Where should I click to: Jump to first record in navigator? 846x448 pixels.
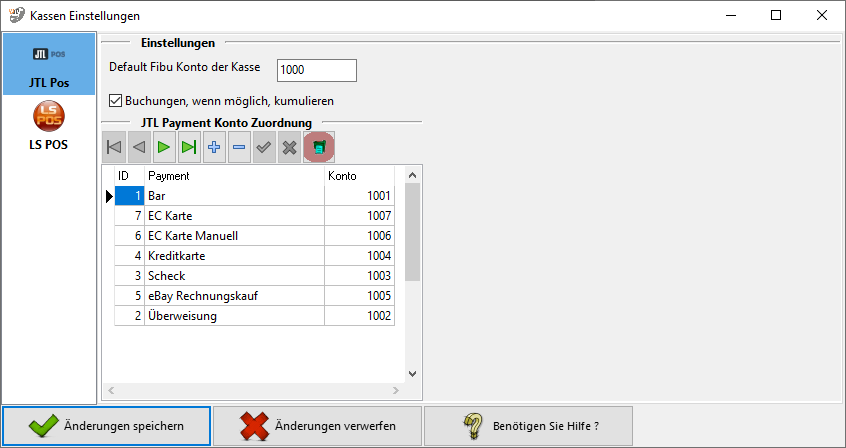click(x=114, y=147)
